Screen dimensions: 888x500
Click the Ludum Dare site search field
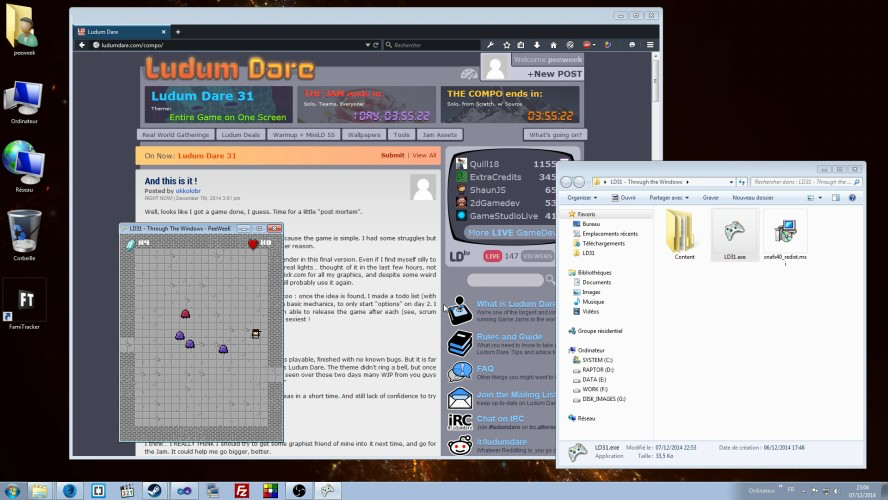pyautogui.click(x=505, y=280)
